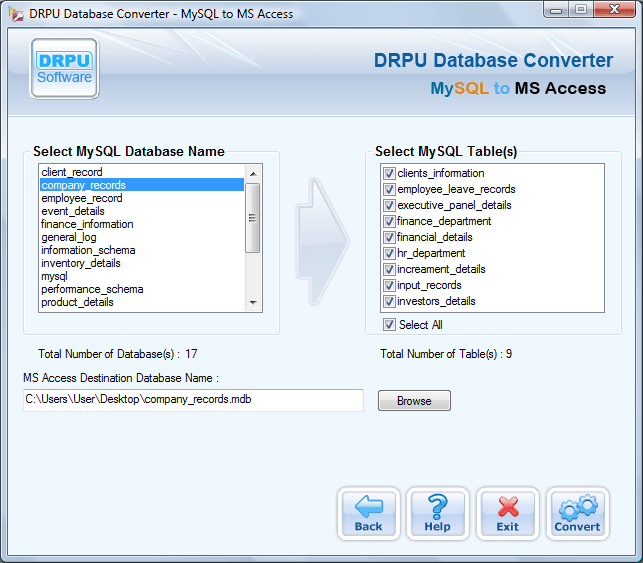Image resolution: width=643 pixels, height=563 pixels.
Task: Select general_log database
Action: click(x=142, y=237)
